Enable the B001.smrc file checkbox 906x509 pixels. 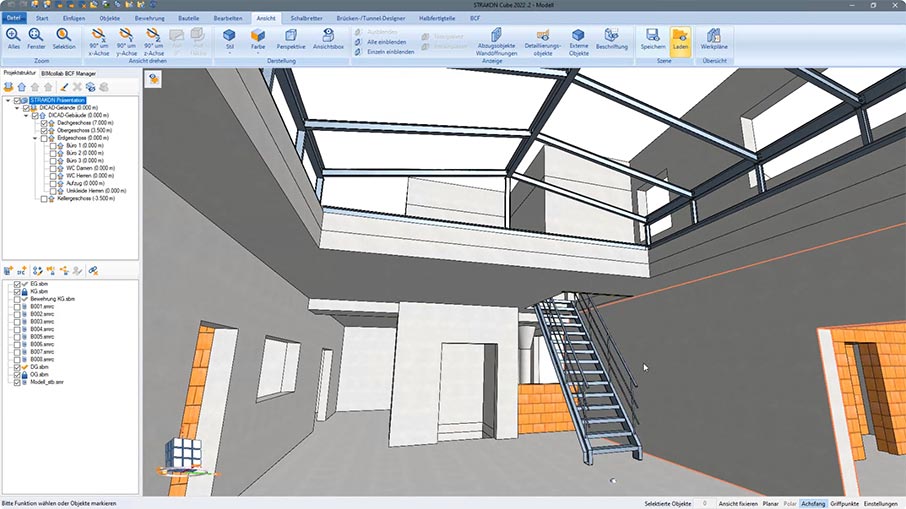17,307
